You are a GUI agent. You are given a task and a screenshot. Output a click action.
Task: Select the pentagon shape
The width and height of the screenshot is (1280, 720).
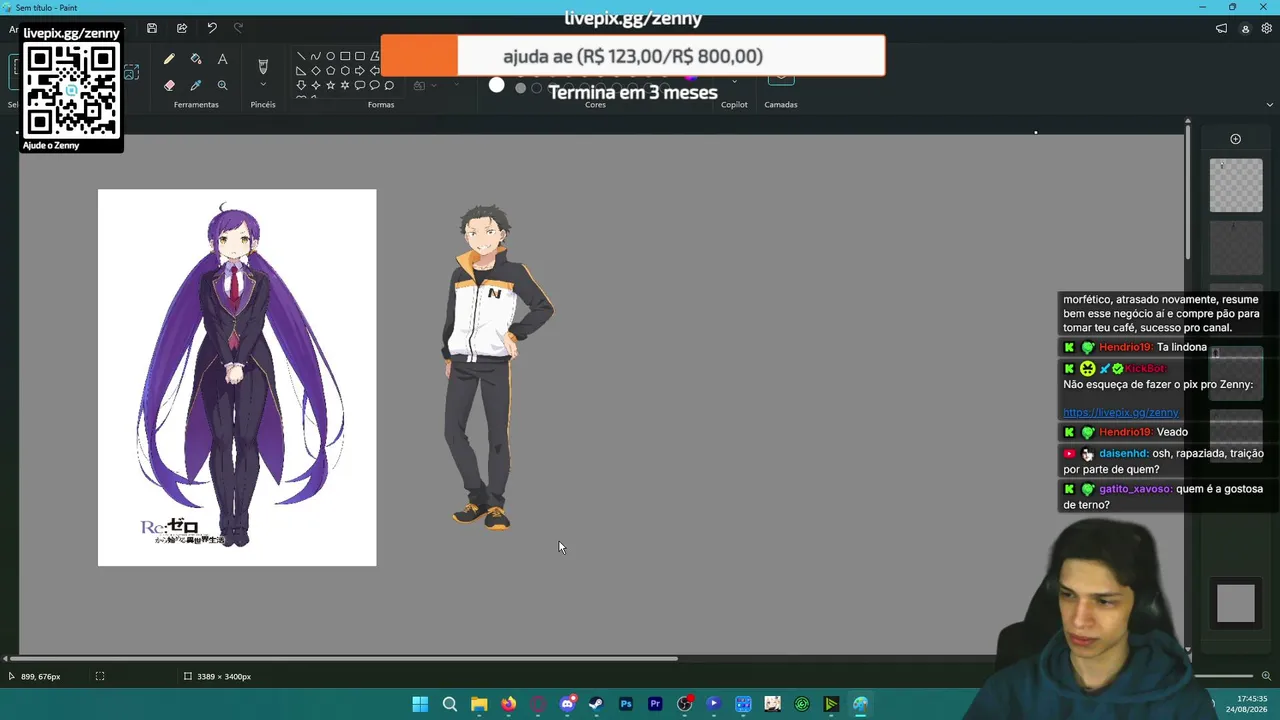[x=330, y=71]
